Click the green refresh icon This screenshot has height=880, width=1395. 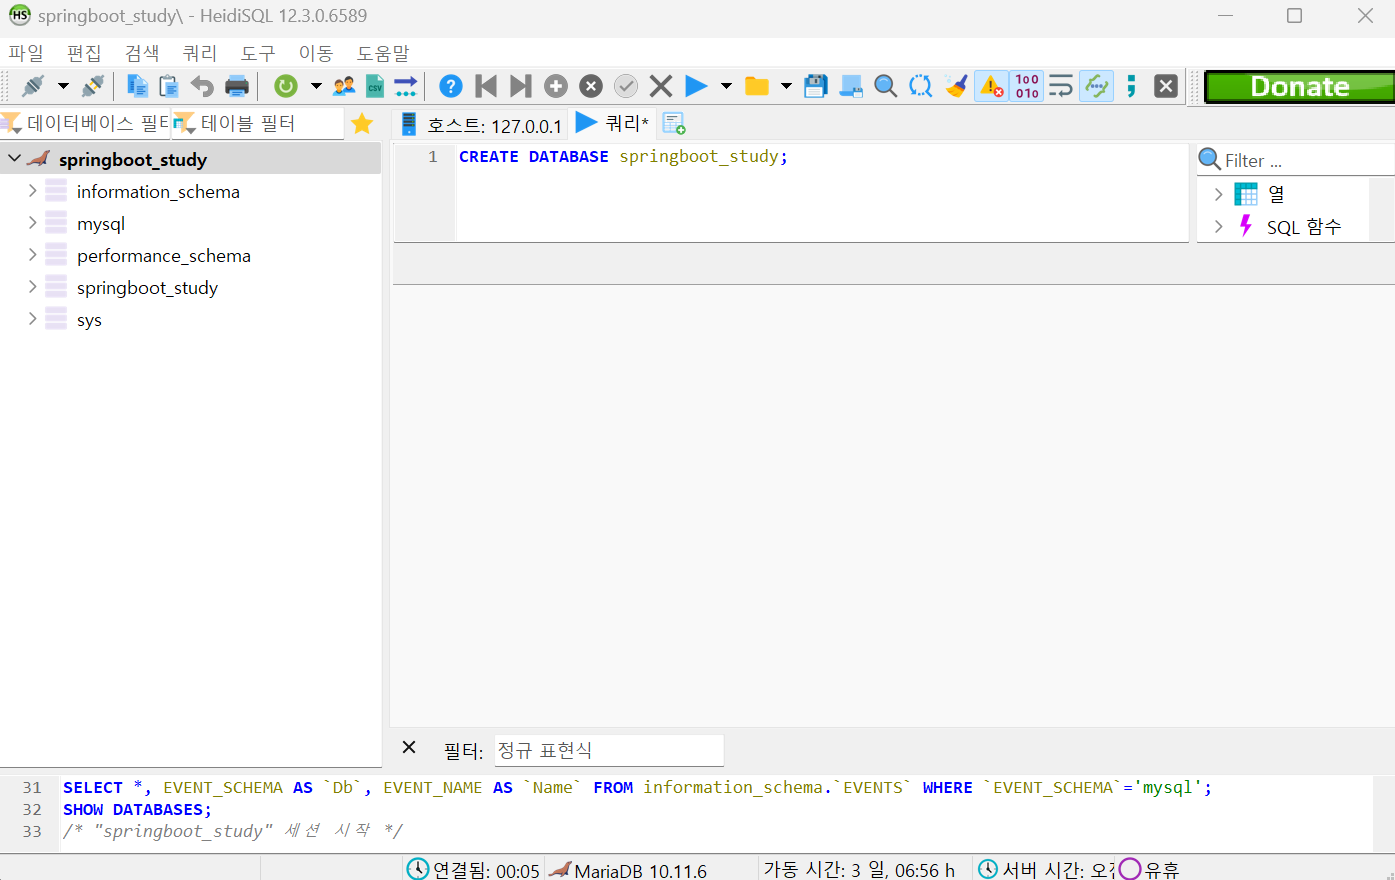coord(286,86)
